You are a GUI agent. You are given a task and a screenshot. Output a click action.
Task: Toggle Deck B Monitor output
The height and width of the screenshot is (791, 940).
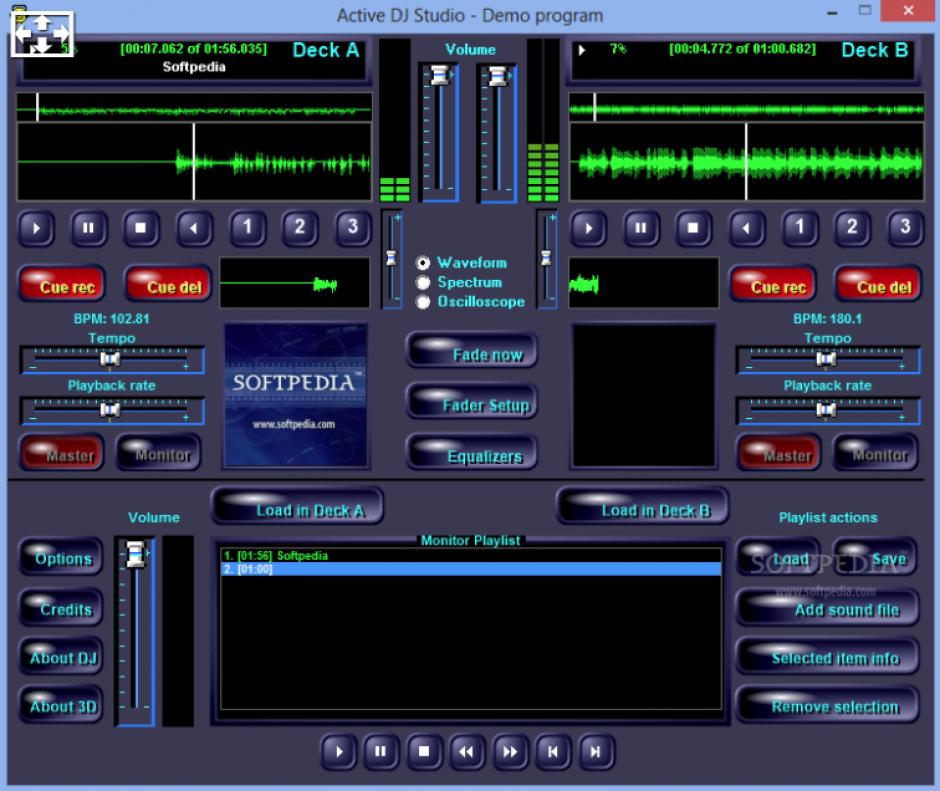(x=875, y=453)
